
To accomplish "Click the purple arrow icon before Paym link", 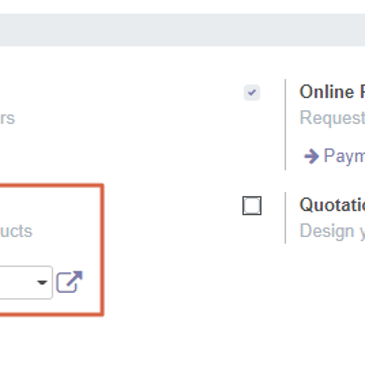I will click(311, 156).
